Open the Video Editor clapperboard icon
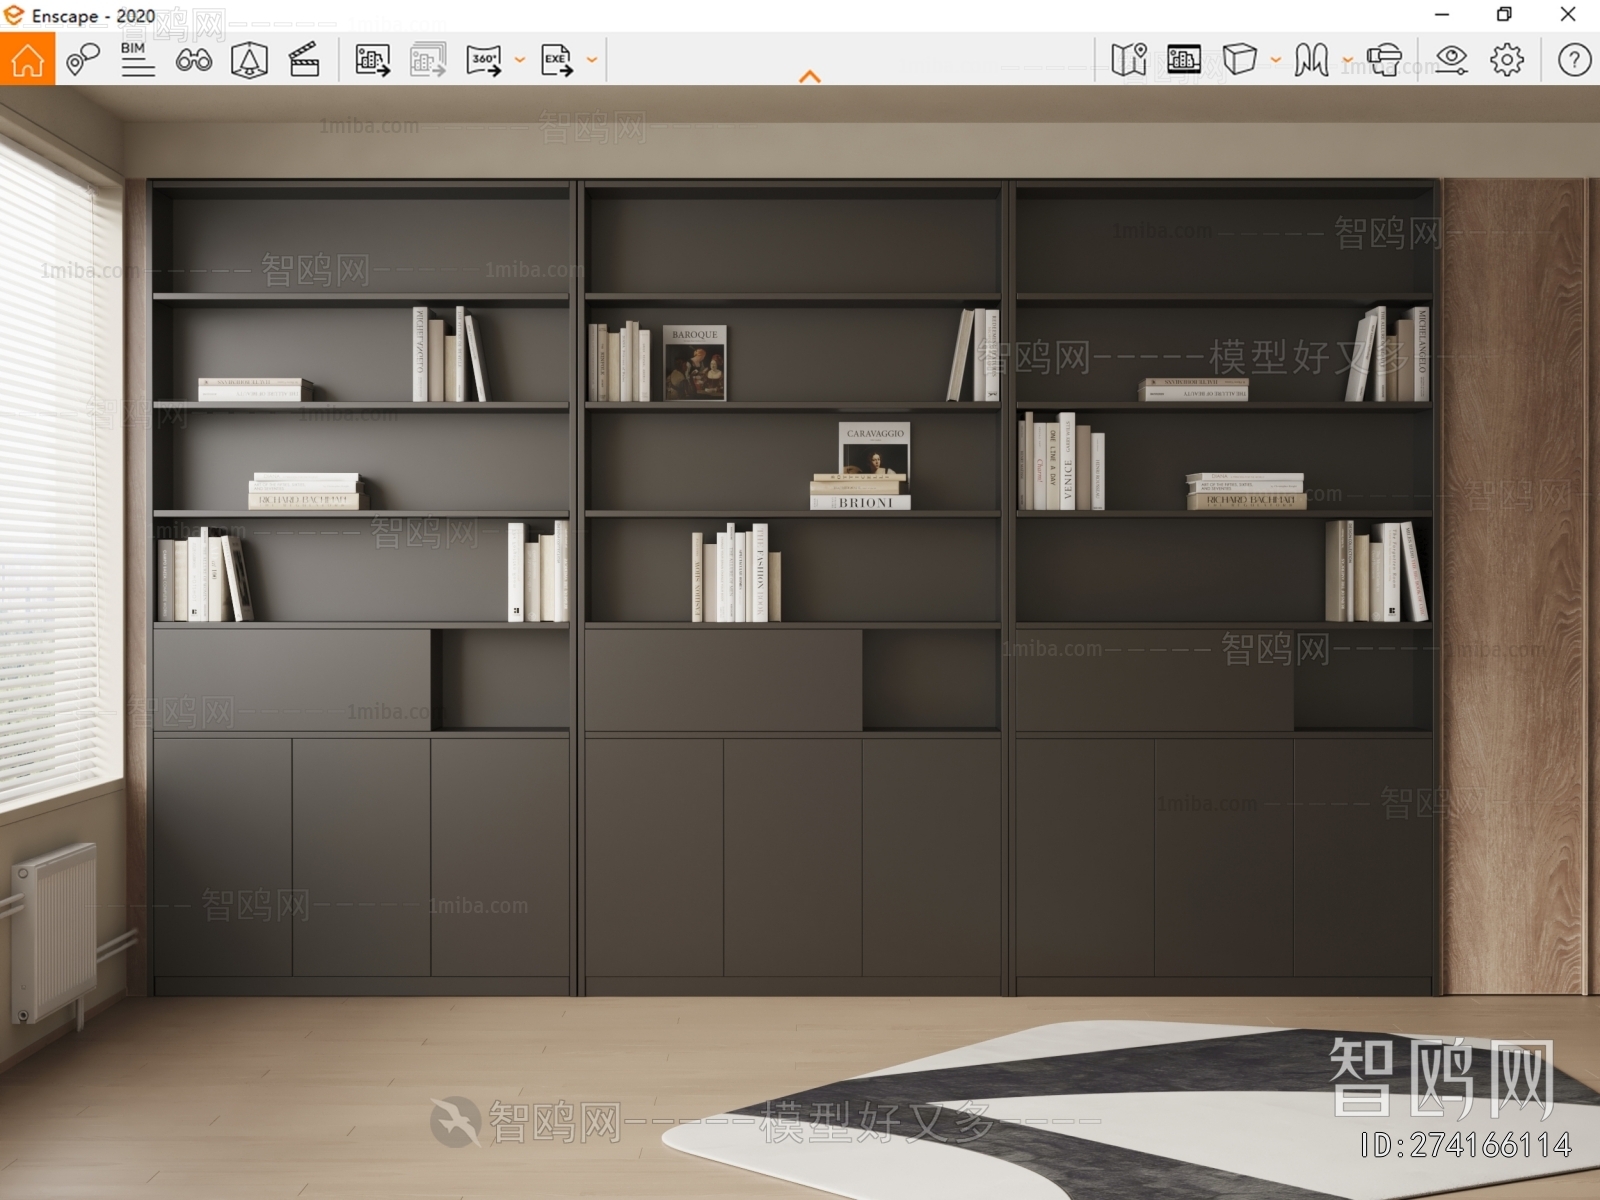The width and height of the screenshot is (1600, 1200). click(304, 60)
